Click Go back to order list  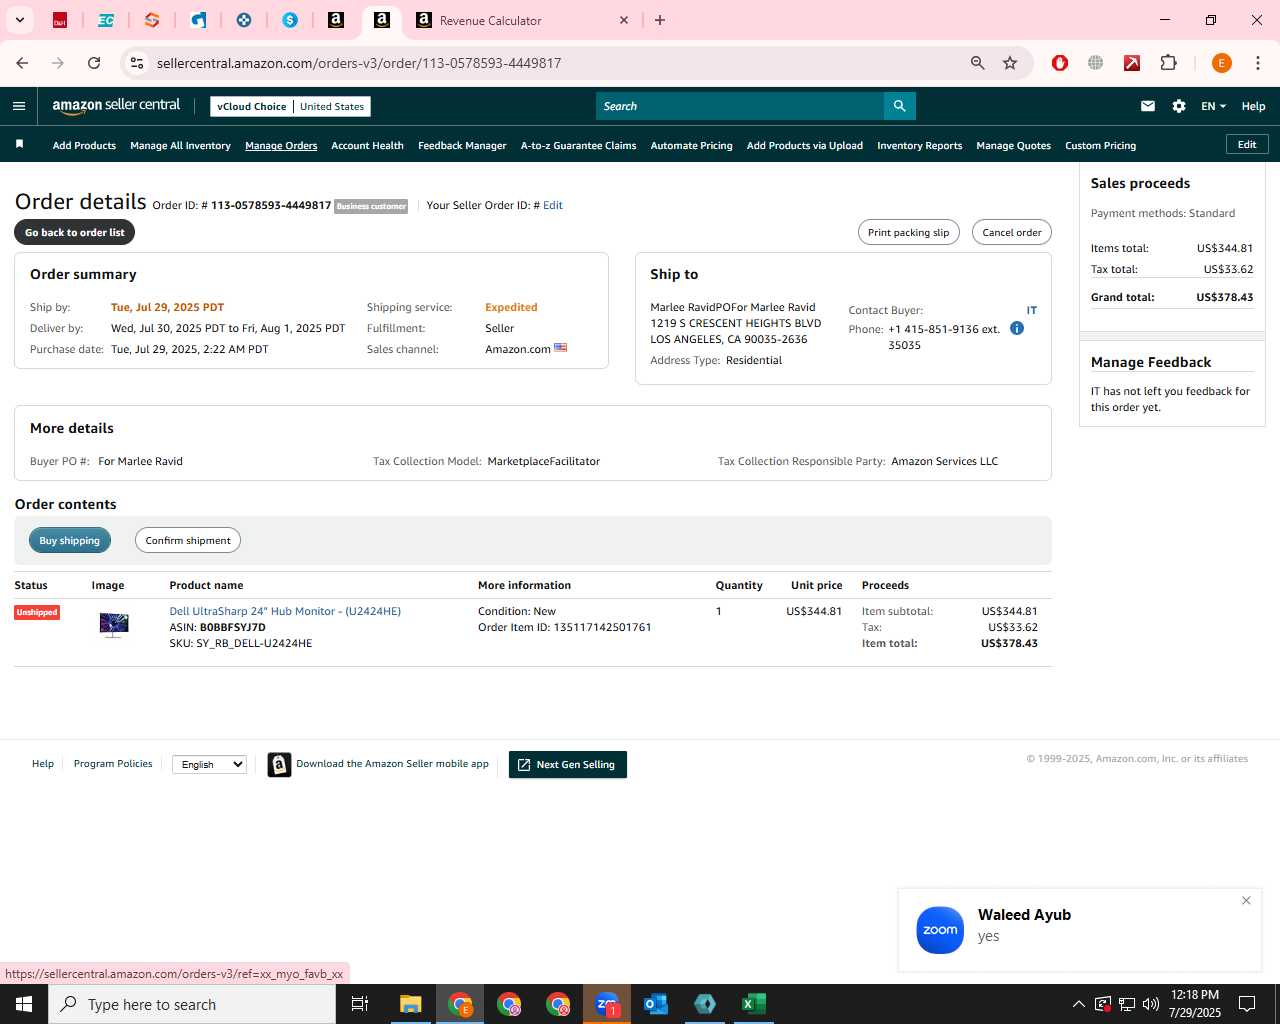(74, 232)
